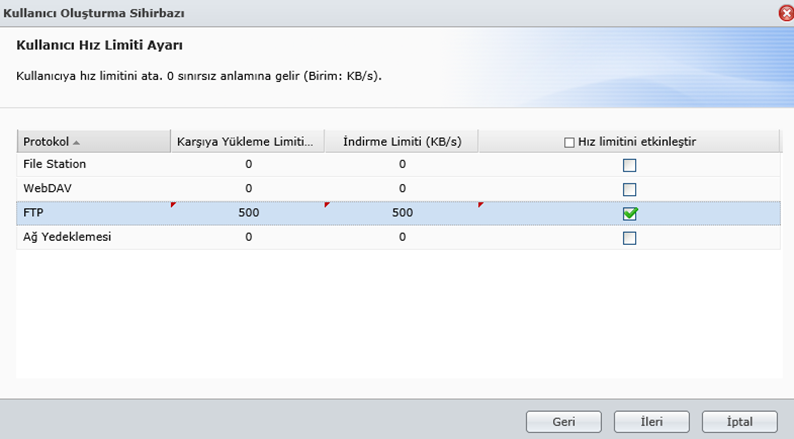The width and height of the screenshot is (794, 439).
Task: Sort by the Protokol column header
Action: click(94, 141)
